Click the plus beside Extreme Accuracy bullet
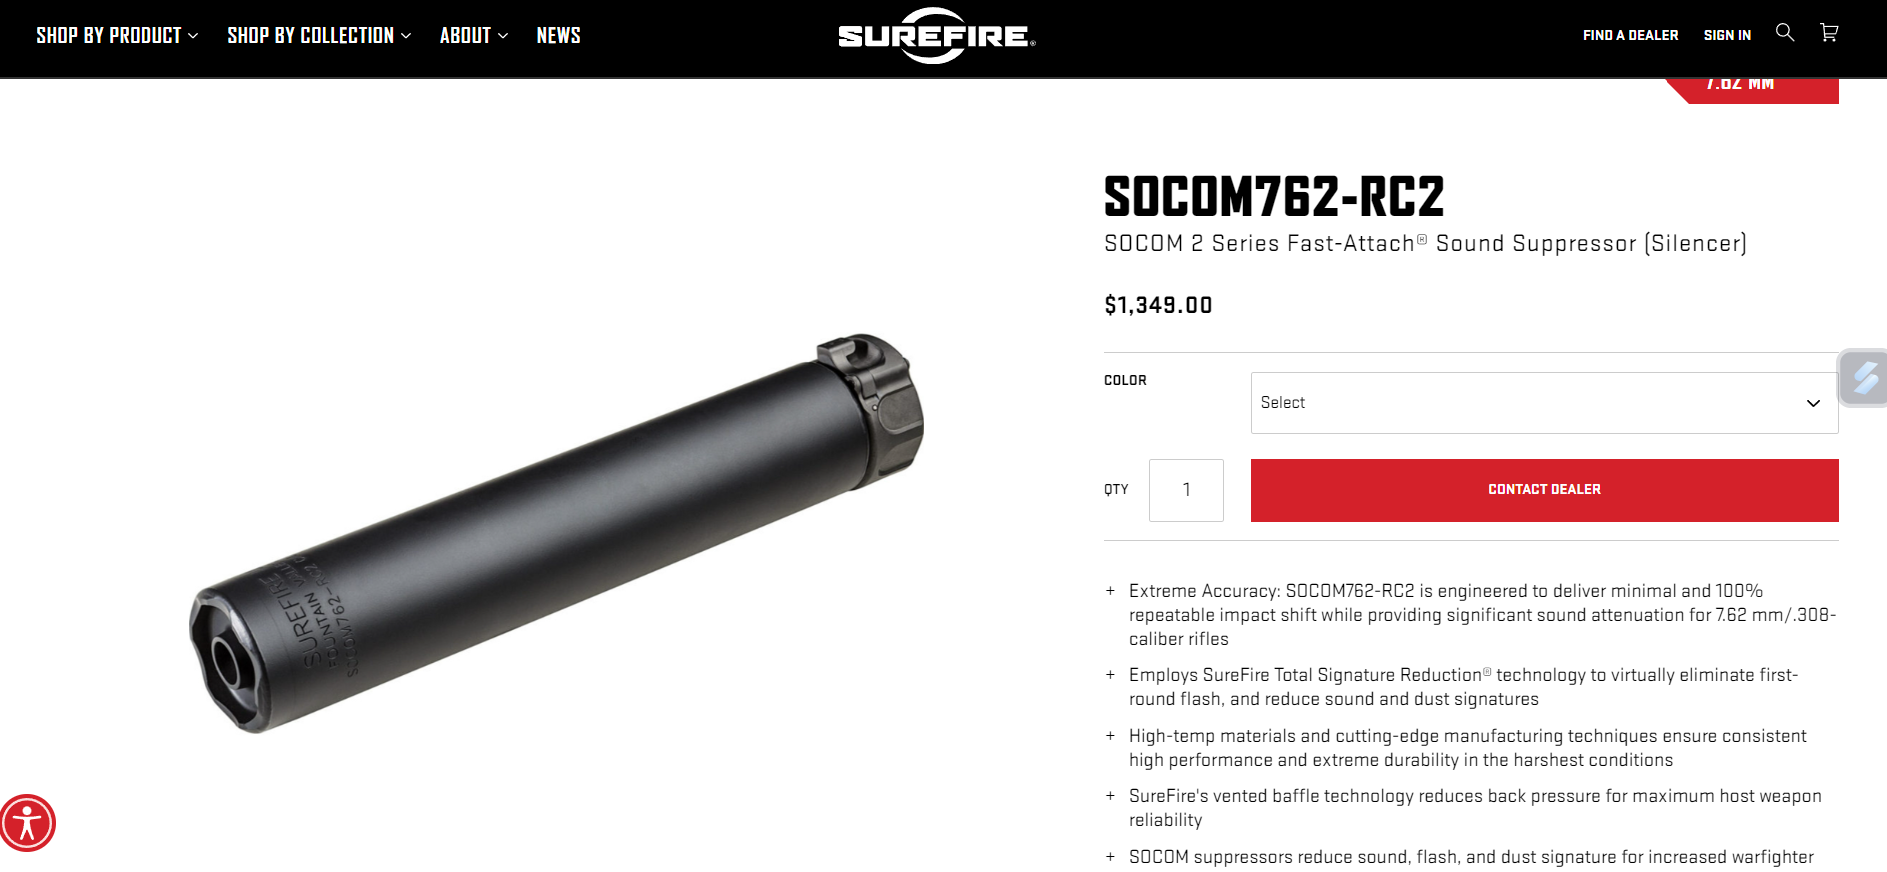Image resolution: width=1887 pixels, height=872 pixels. pyautogui.click(x=1110, y=591)
